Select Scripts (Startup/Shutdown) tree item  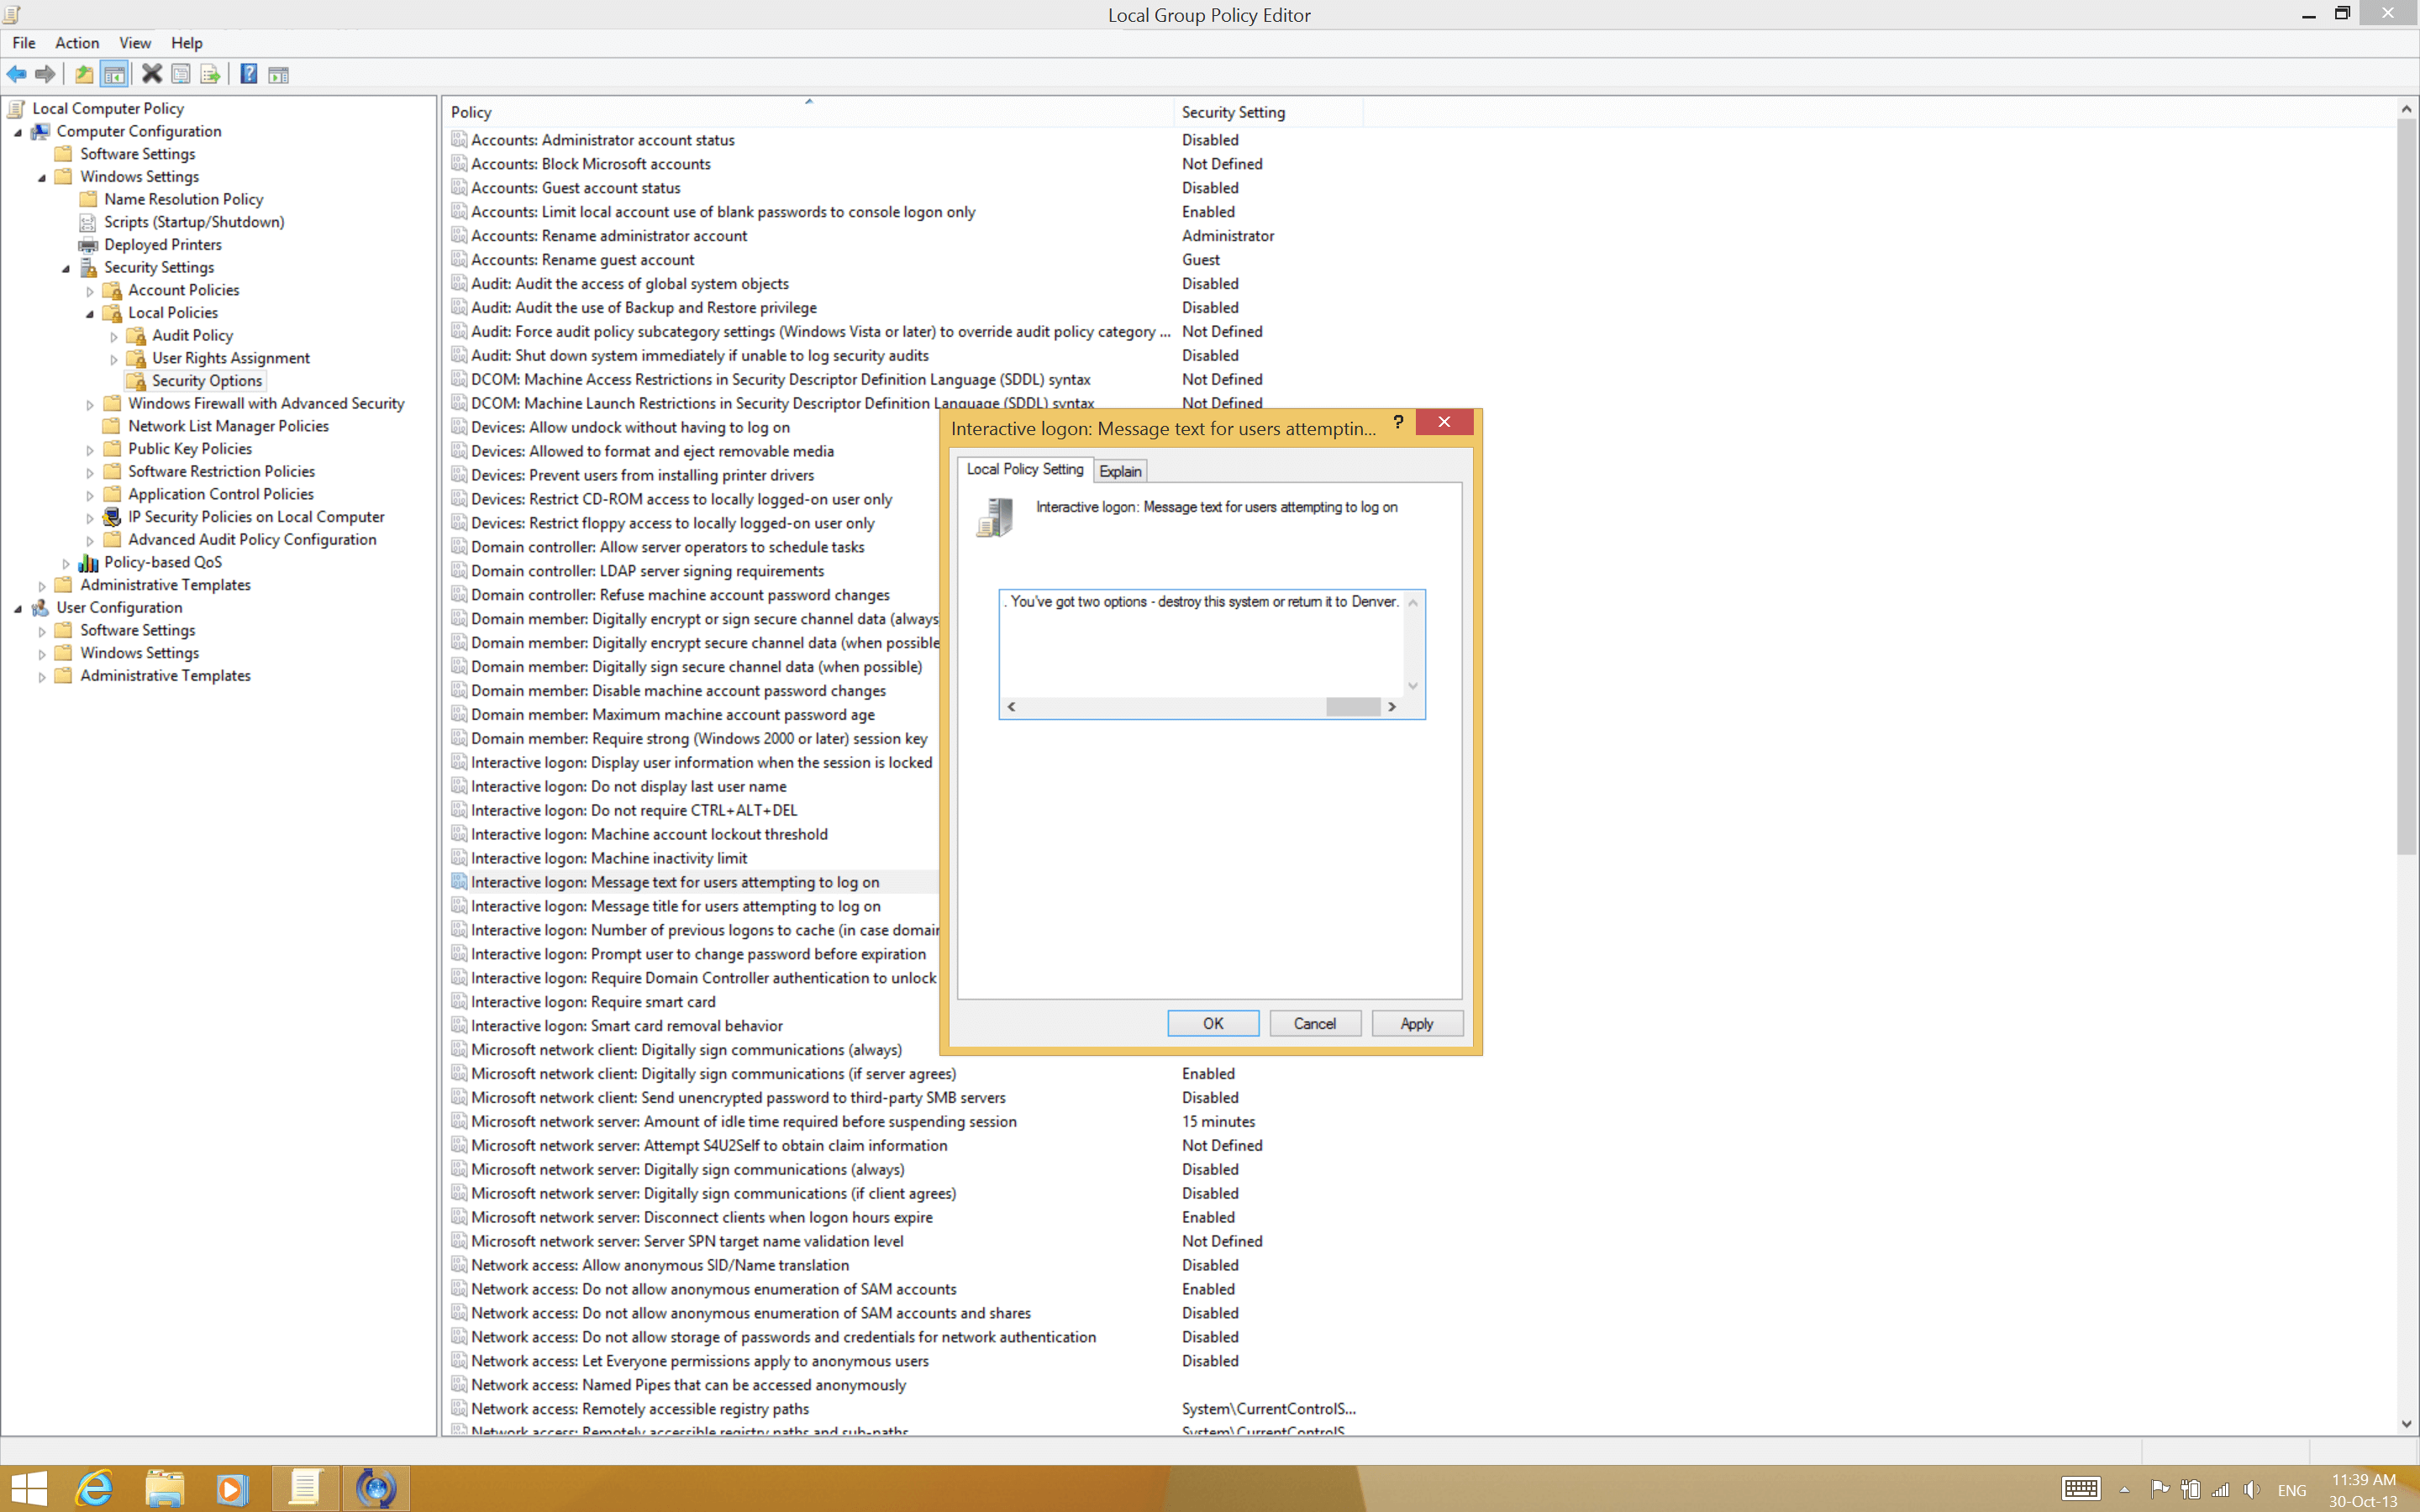click(194, 222)
